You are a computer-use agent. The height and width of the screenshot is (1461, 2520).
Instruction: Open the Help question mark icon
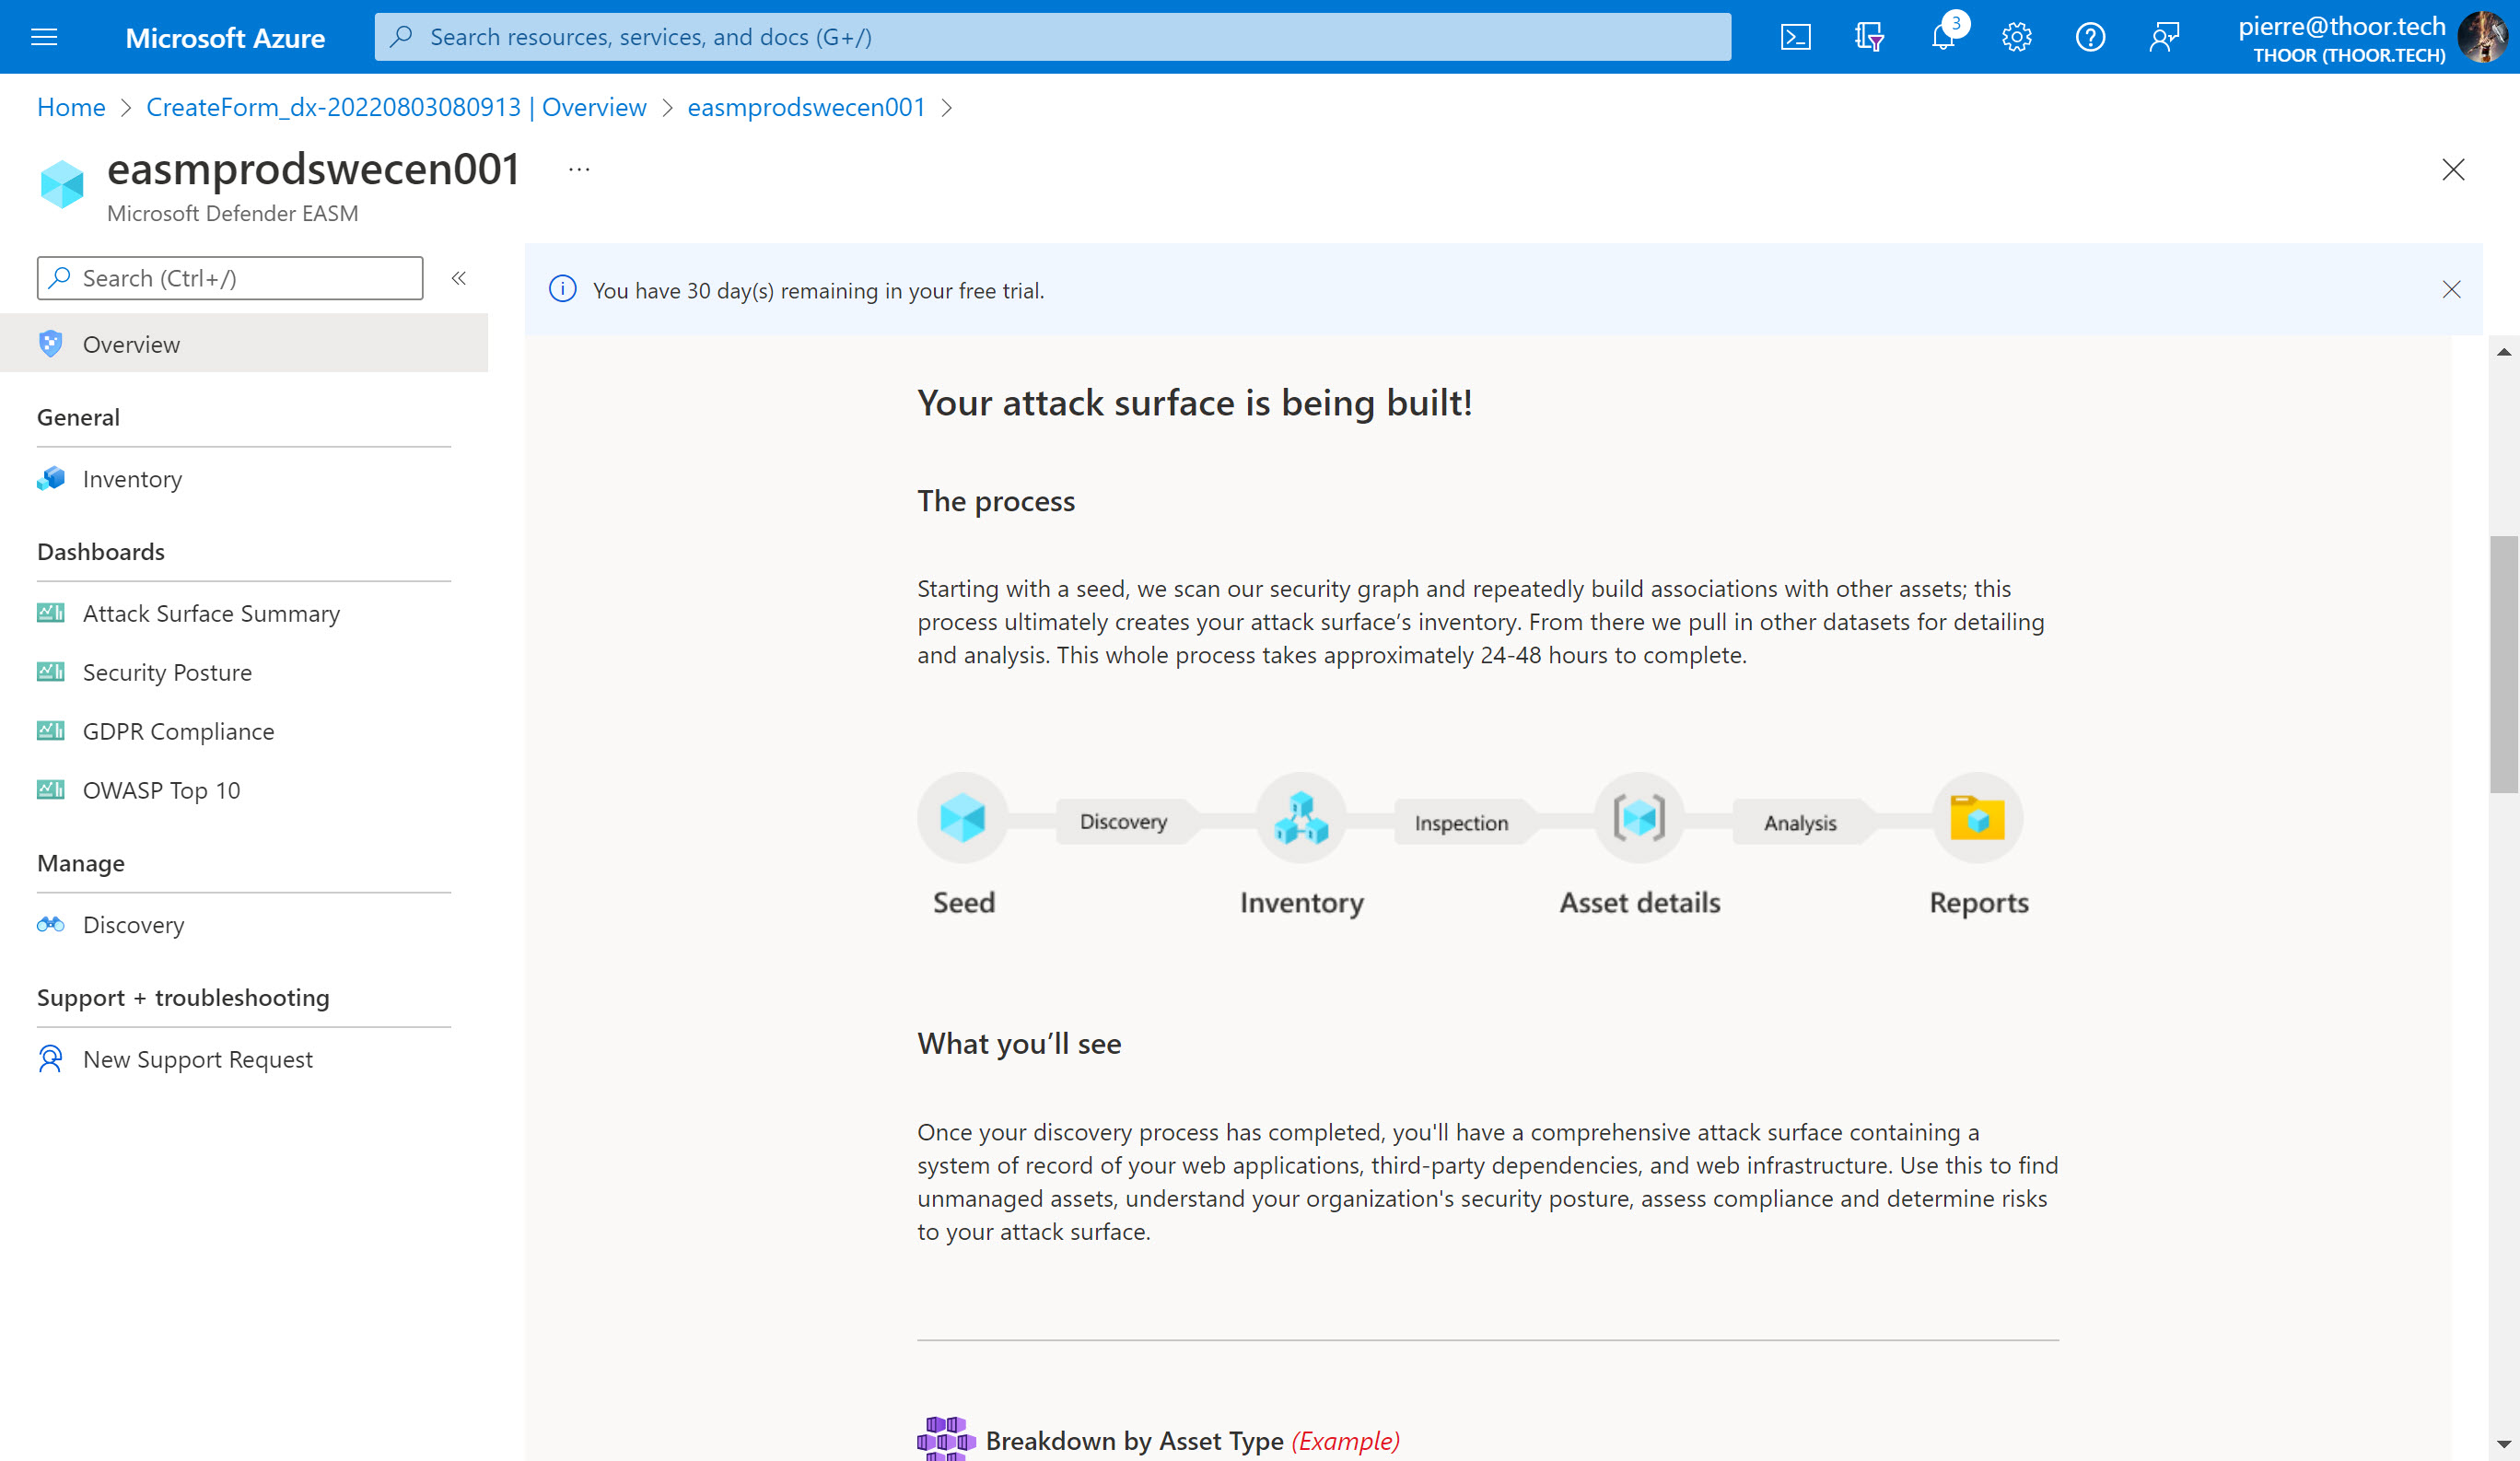2090,37
